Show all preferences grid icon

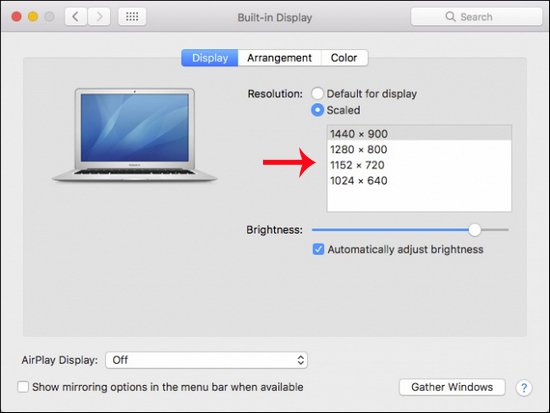[x=132, y=16]
